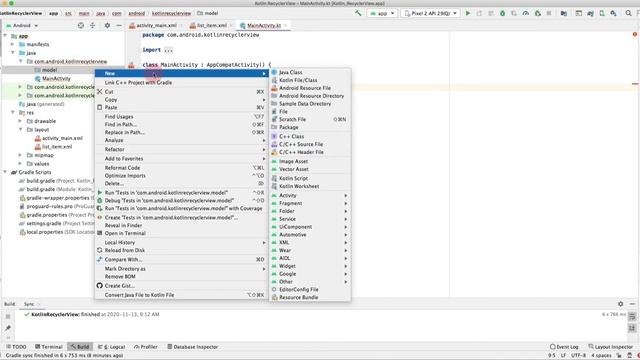640x360 pixels.
Task: Toggle the Build tool window button
Action: (80, 347)
